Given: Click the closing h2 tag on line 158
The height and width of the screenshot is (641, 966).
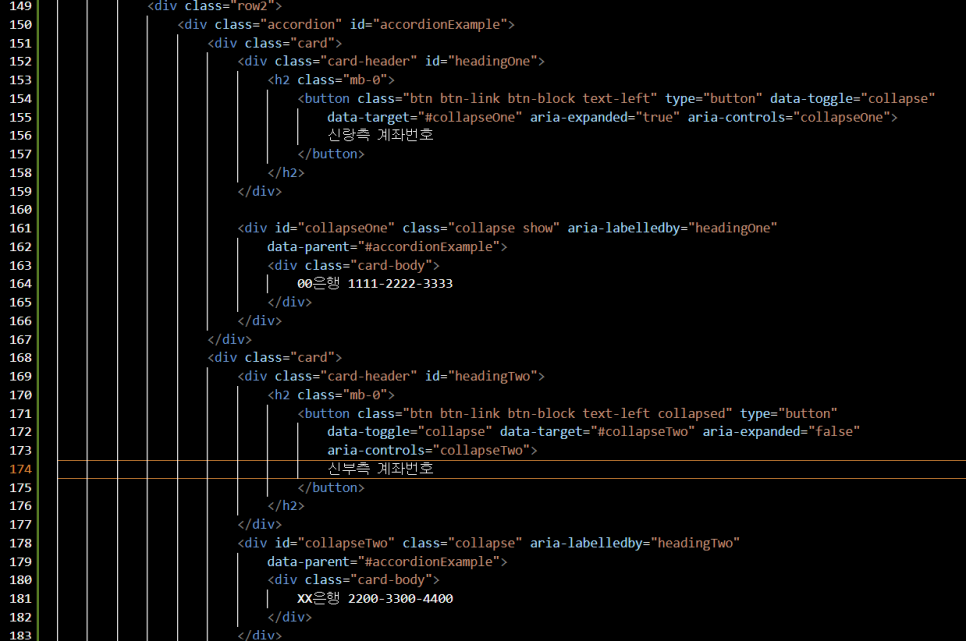Looking at the screenshot, I should coord(286,173).
